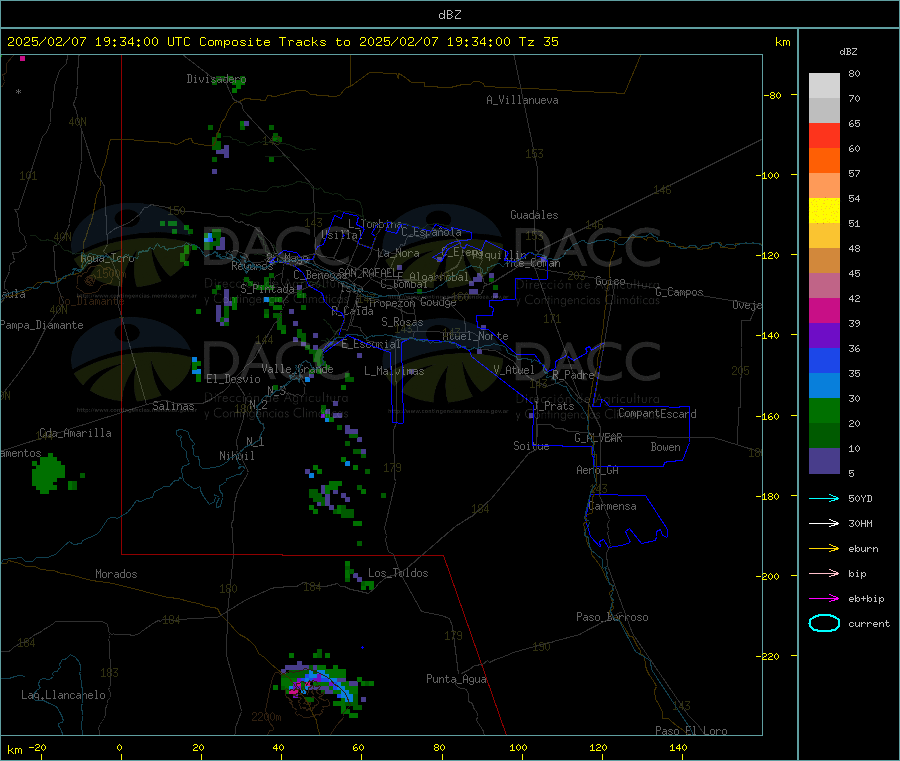Viewport: 900px width, 761px height.
Task: Click the Atuel_Norte label
Action: coord(475,336)
